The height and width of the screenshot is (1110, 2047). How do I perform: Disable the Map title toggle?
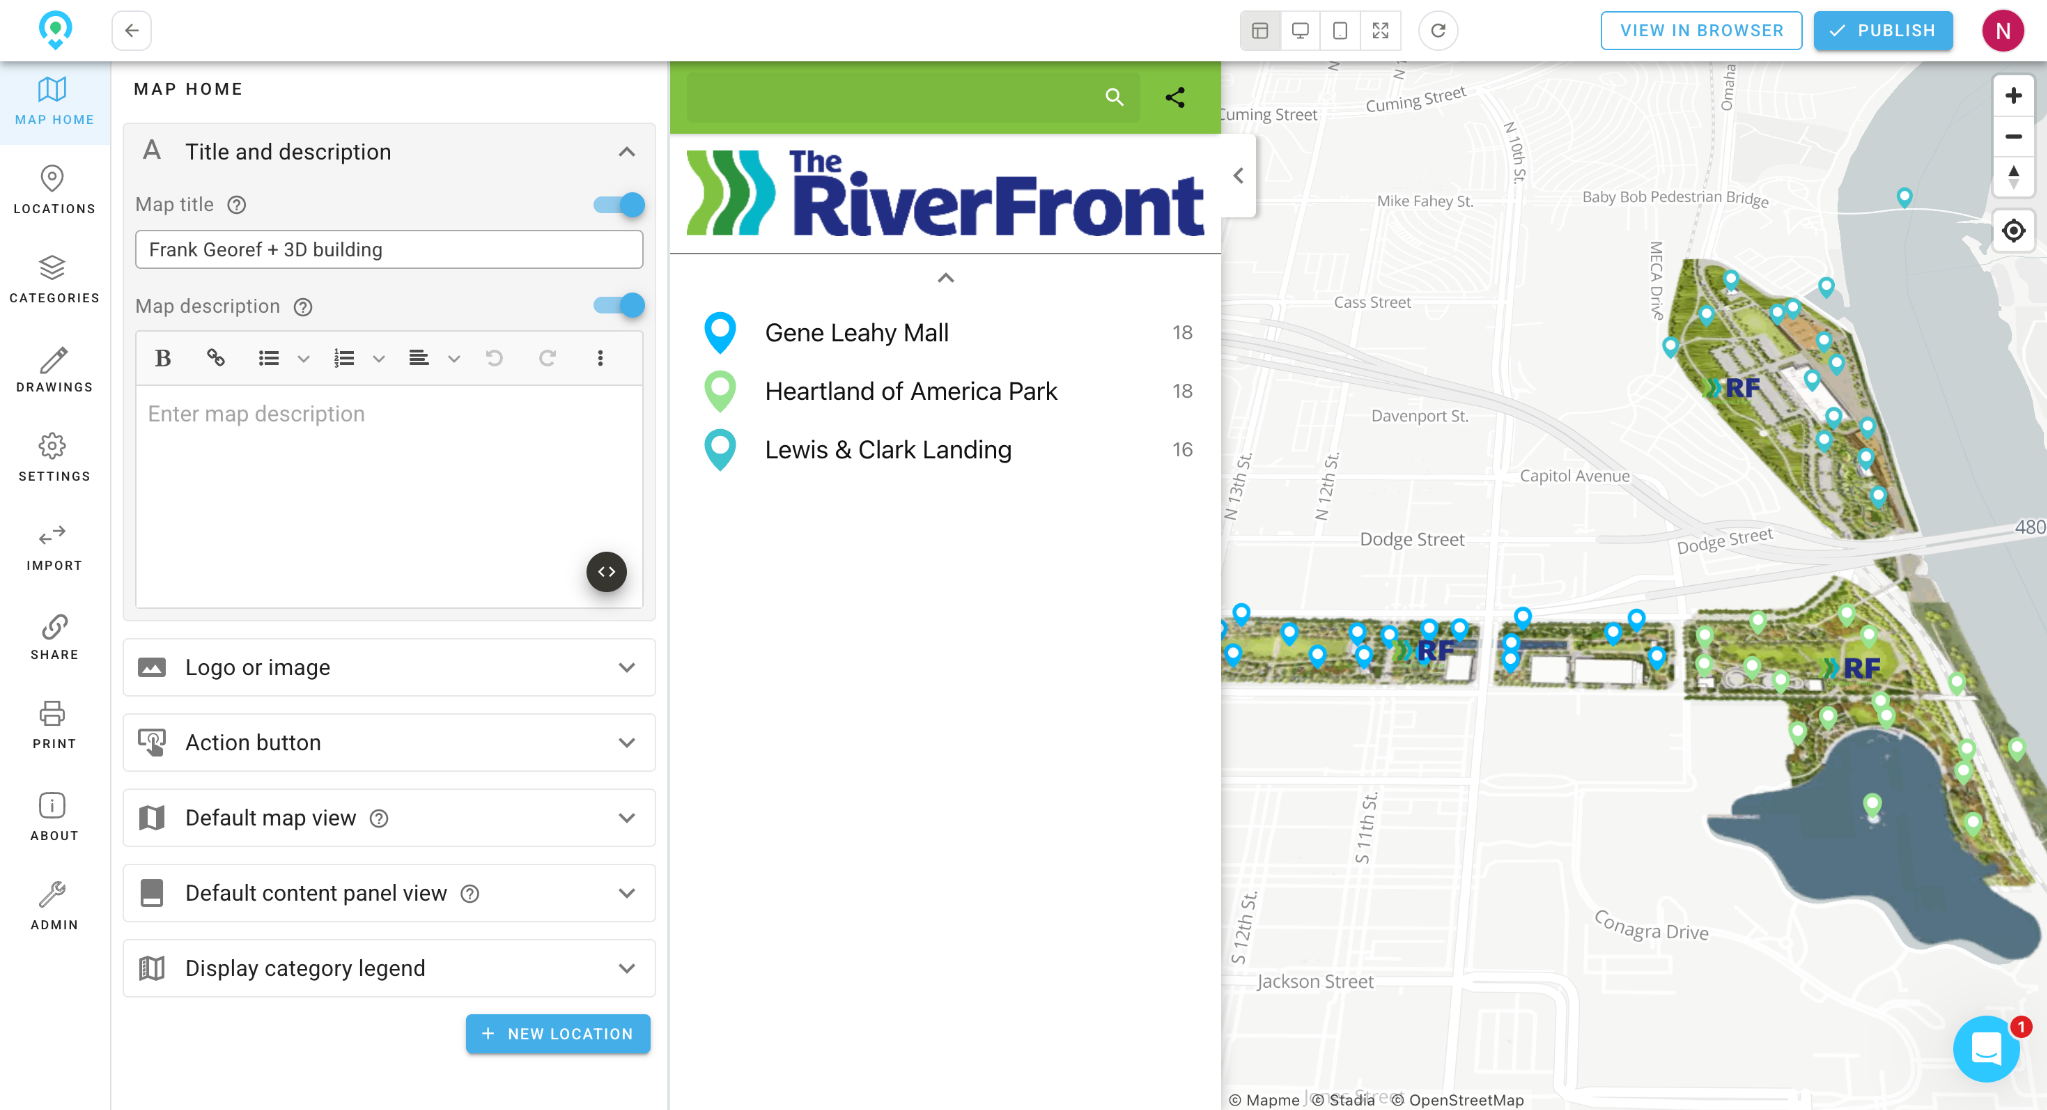(x=619, y=205)
